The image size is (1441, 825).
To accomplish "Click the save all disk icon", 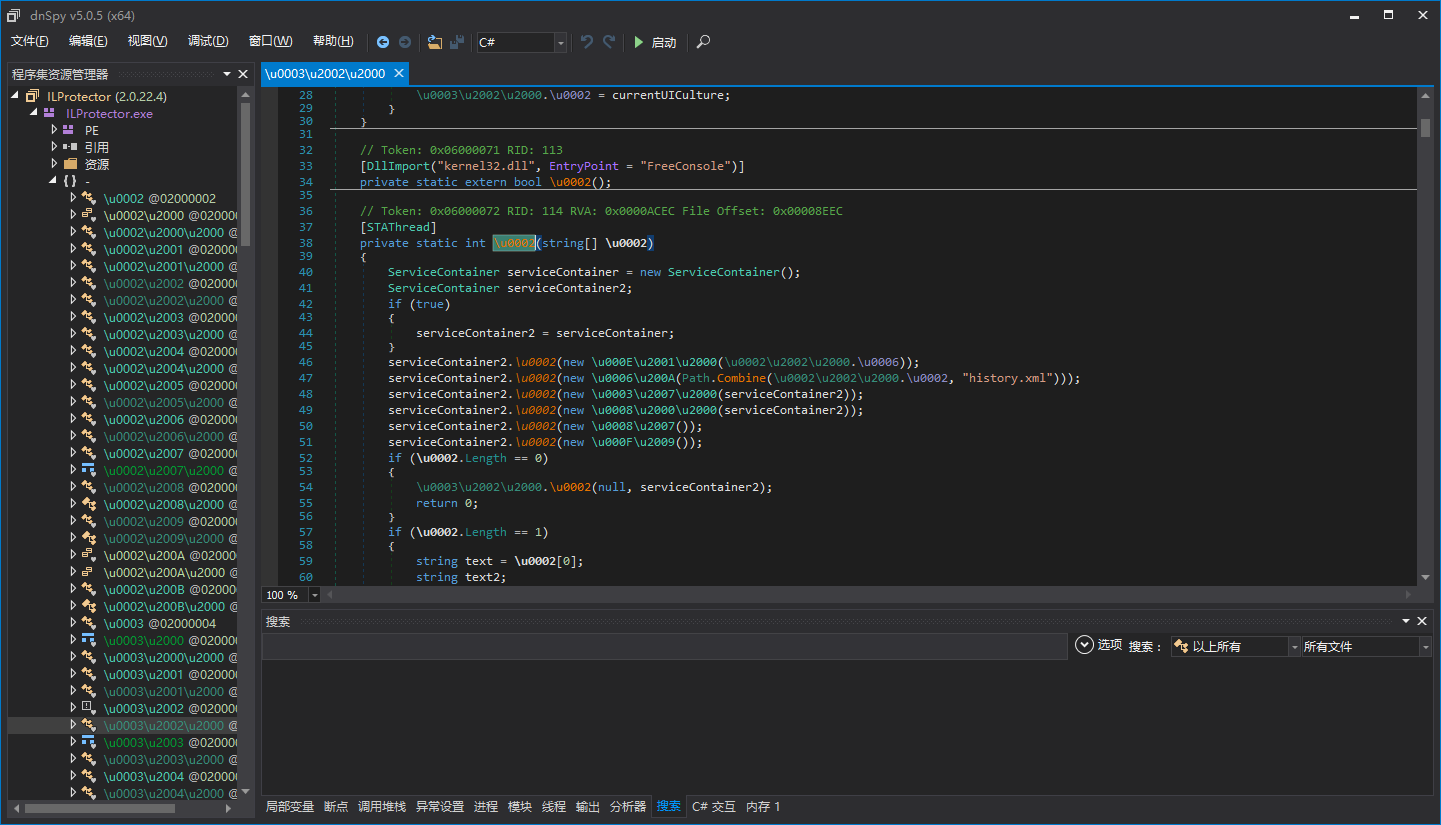I will pyautogui.click(x=457, y=42).
